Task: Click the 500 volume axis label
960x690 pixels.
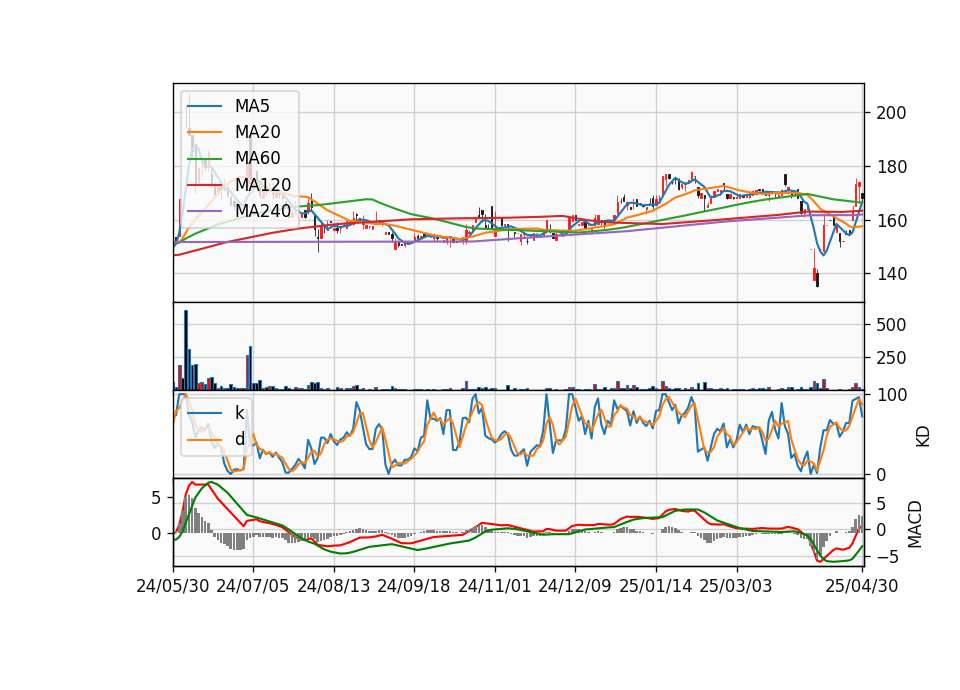Action: (x=891, y=325)
